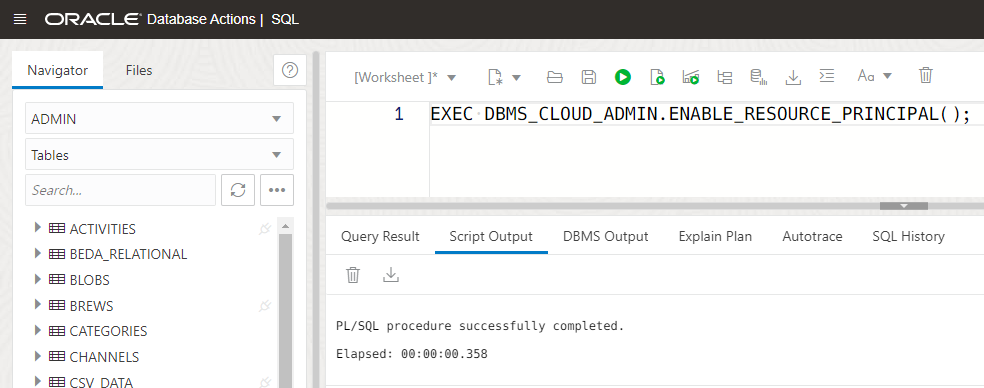Click the new worksheet file icon
The image size is (984, 388).
pyautogui.click(x=495, y=77)
